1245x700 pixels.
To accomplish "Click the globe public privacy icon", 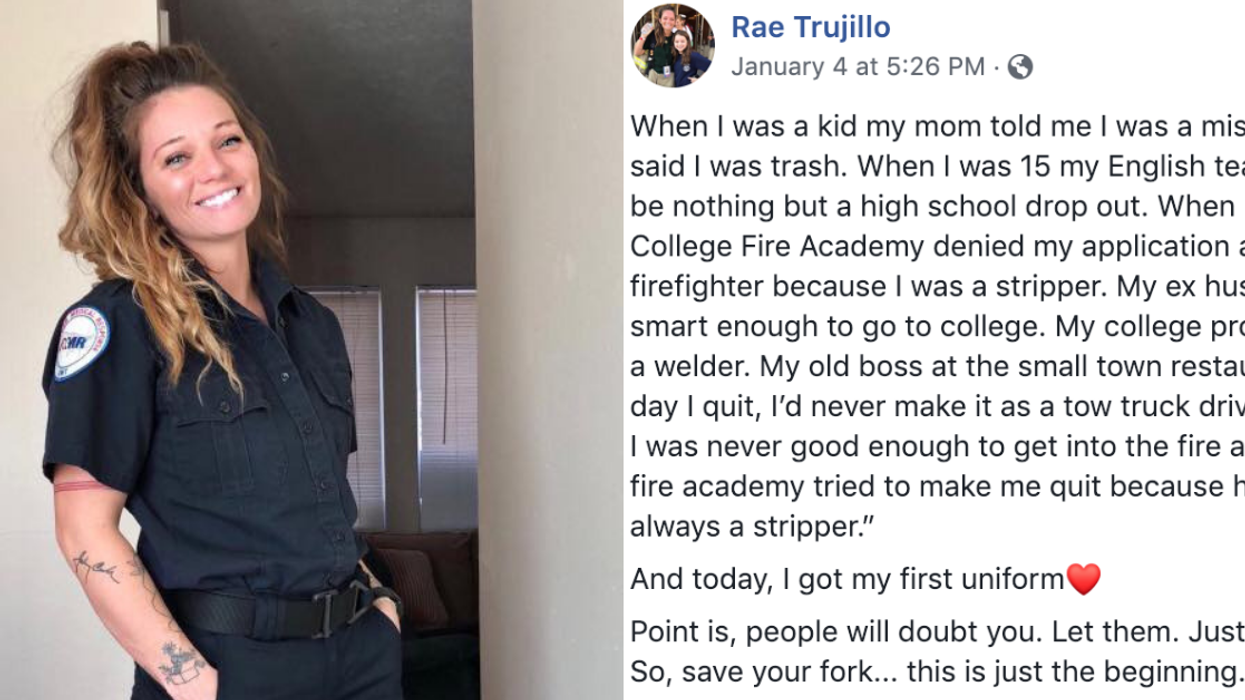I will [x=1020, y=67].
